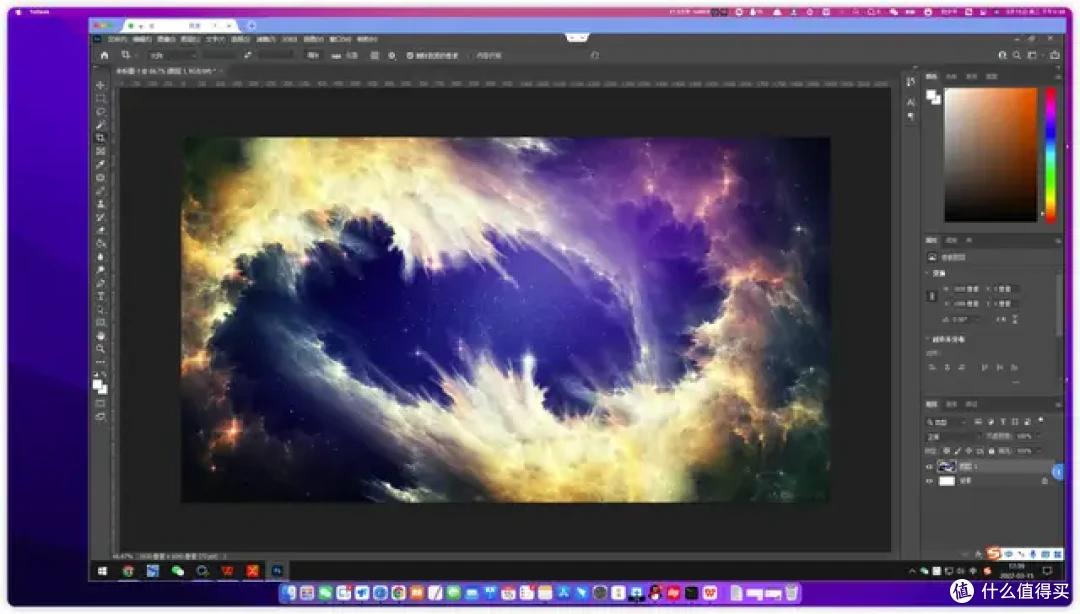Select the Crop tool in toolbar
The width and height of the screenshot is (1080, 614).
(101, 138)
